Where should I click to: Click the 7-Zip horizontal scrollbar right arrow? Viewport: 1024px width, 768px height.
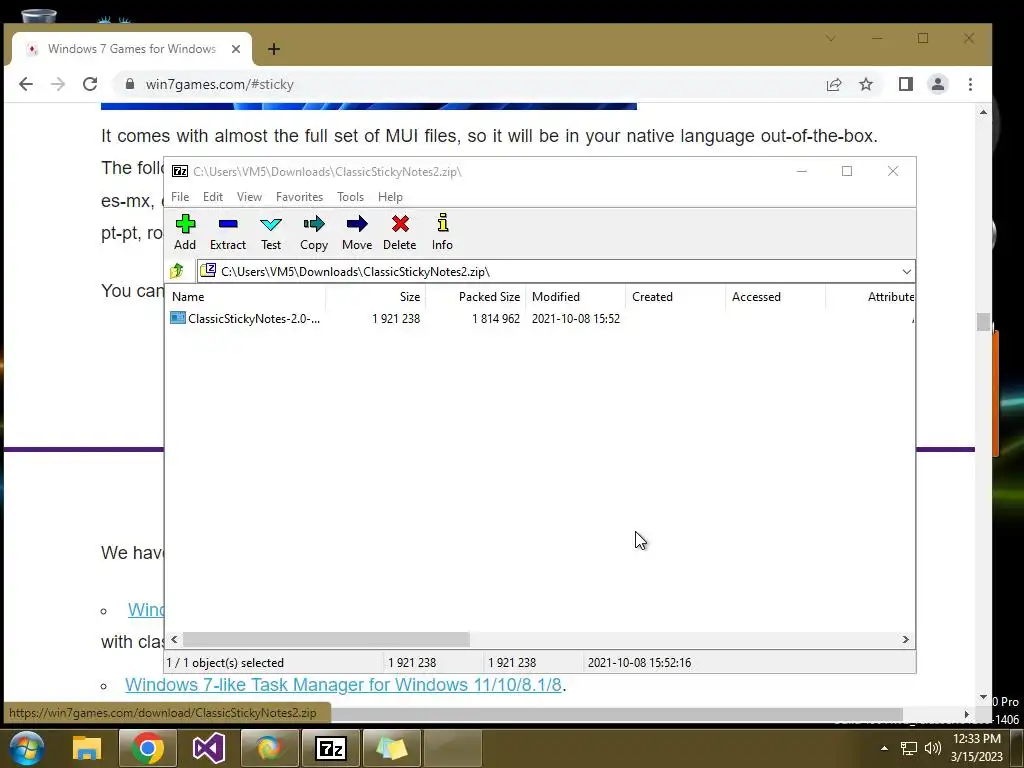point(906,639)
